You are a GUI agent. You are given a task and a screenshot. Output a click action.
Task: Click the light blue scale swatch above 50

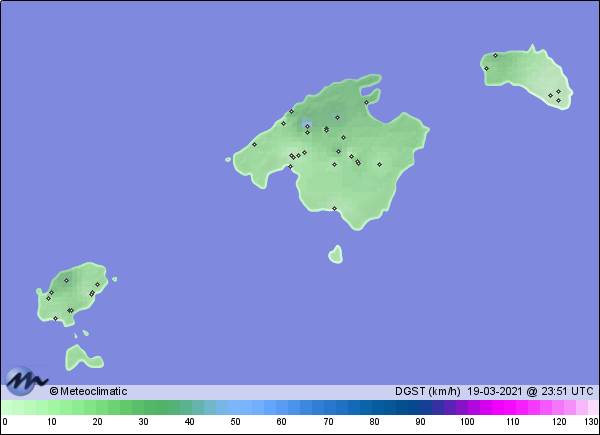tap(236, 408)
